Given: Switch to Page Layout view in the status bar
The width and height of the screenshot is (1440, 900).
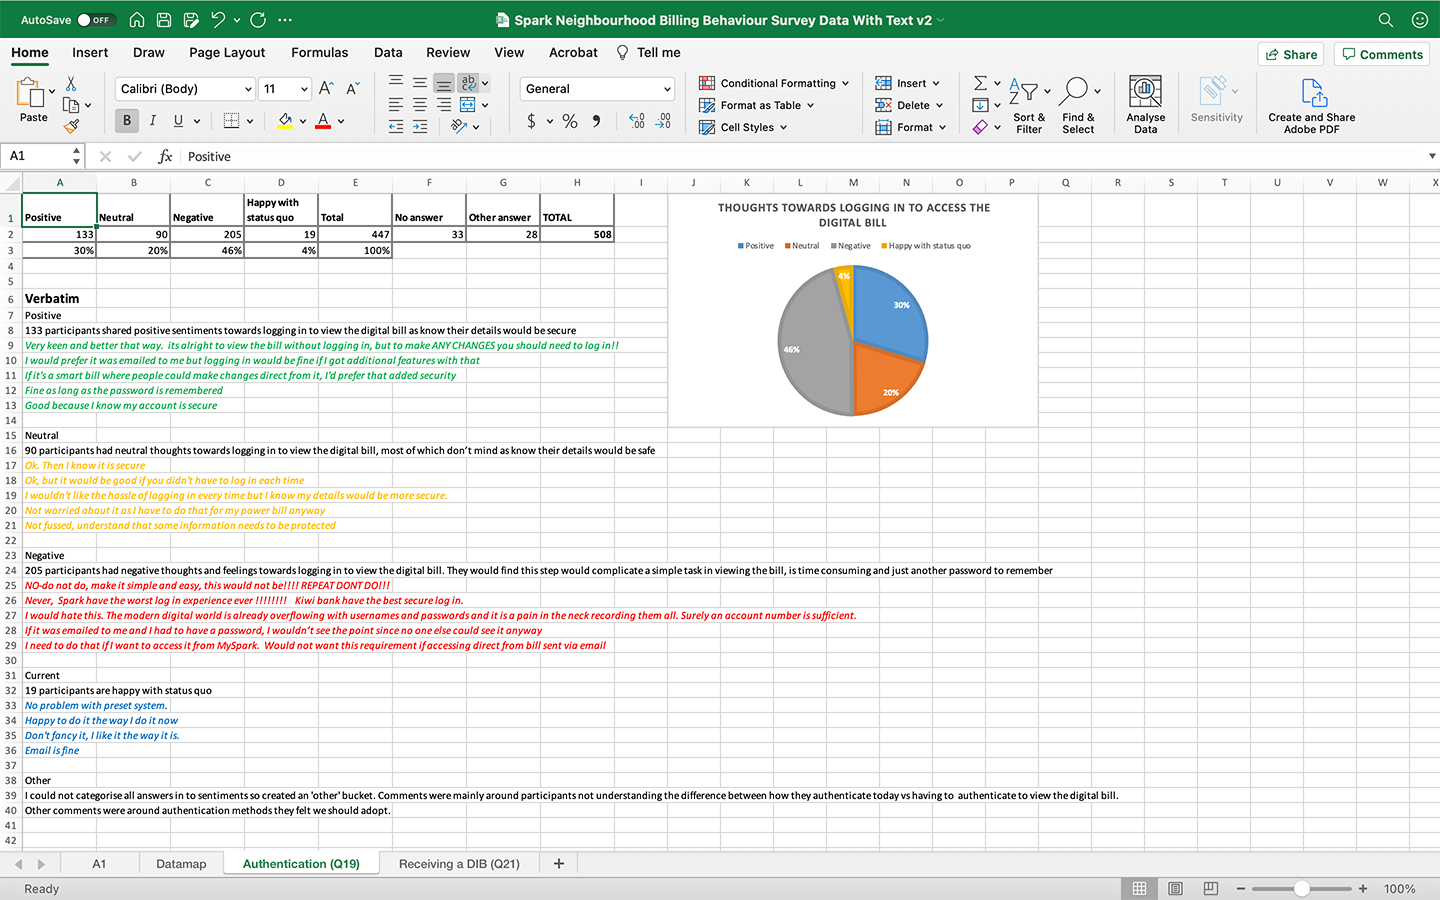Looking at the screenshot, I should (1175, 888).
